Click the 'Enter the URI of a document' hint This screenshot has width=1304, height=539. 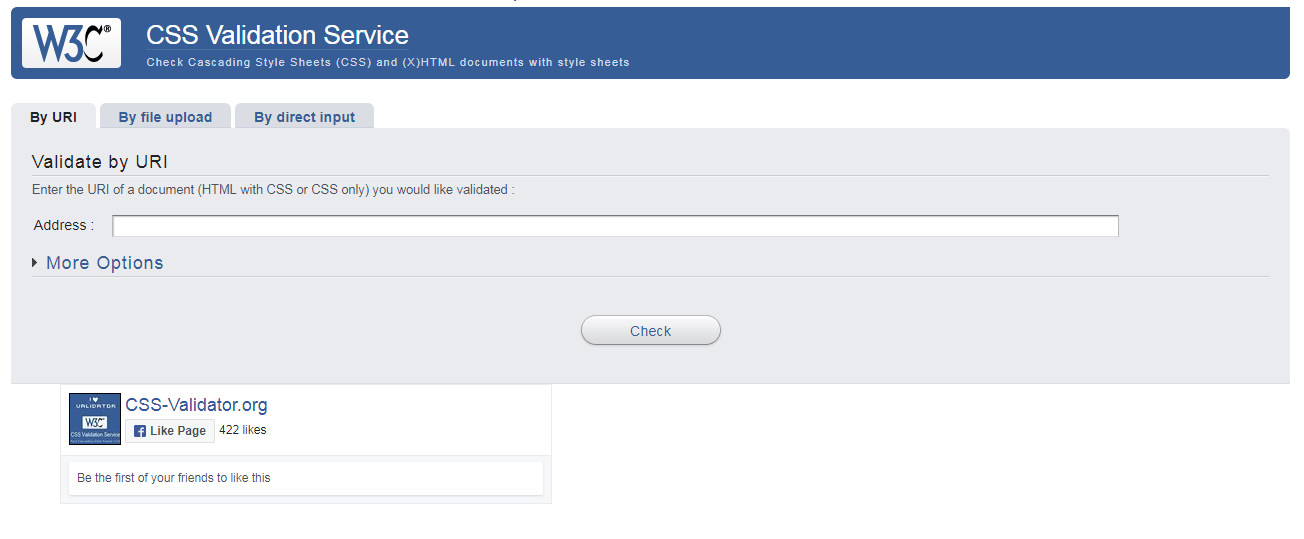[x=273, y=189]
